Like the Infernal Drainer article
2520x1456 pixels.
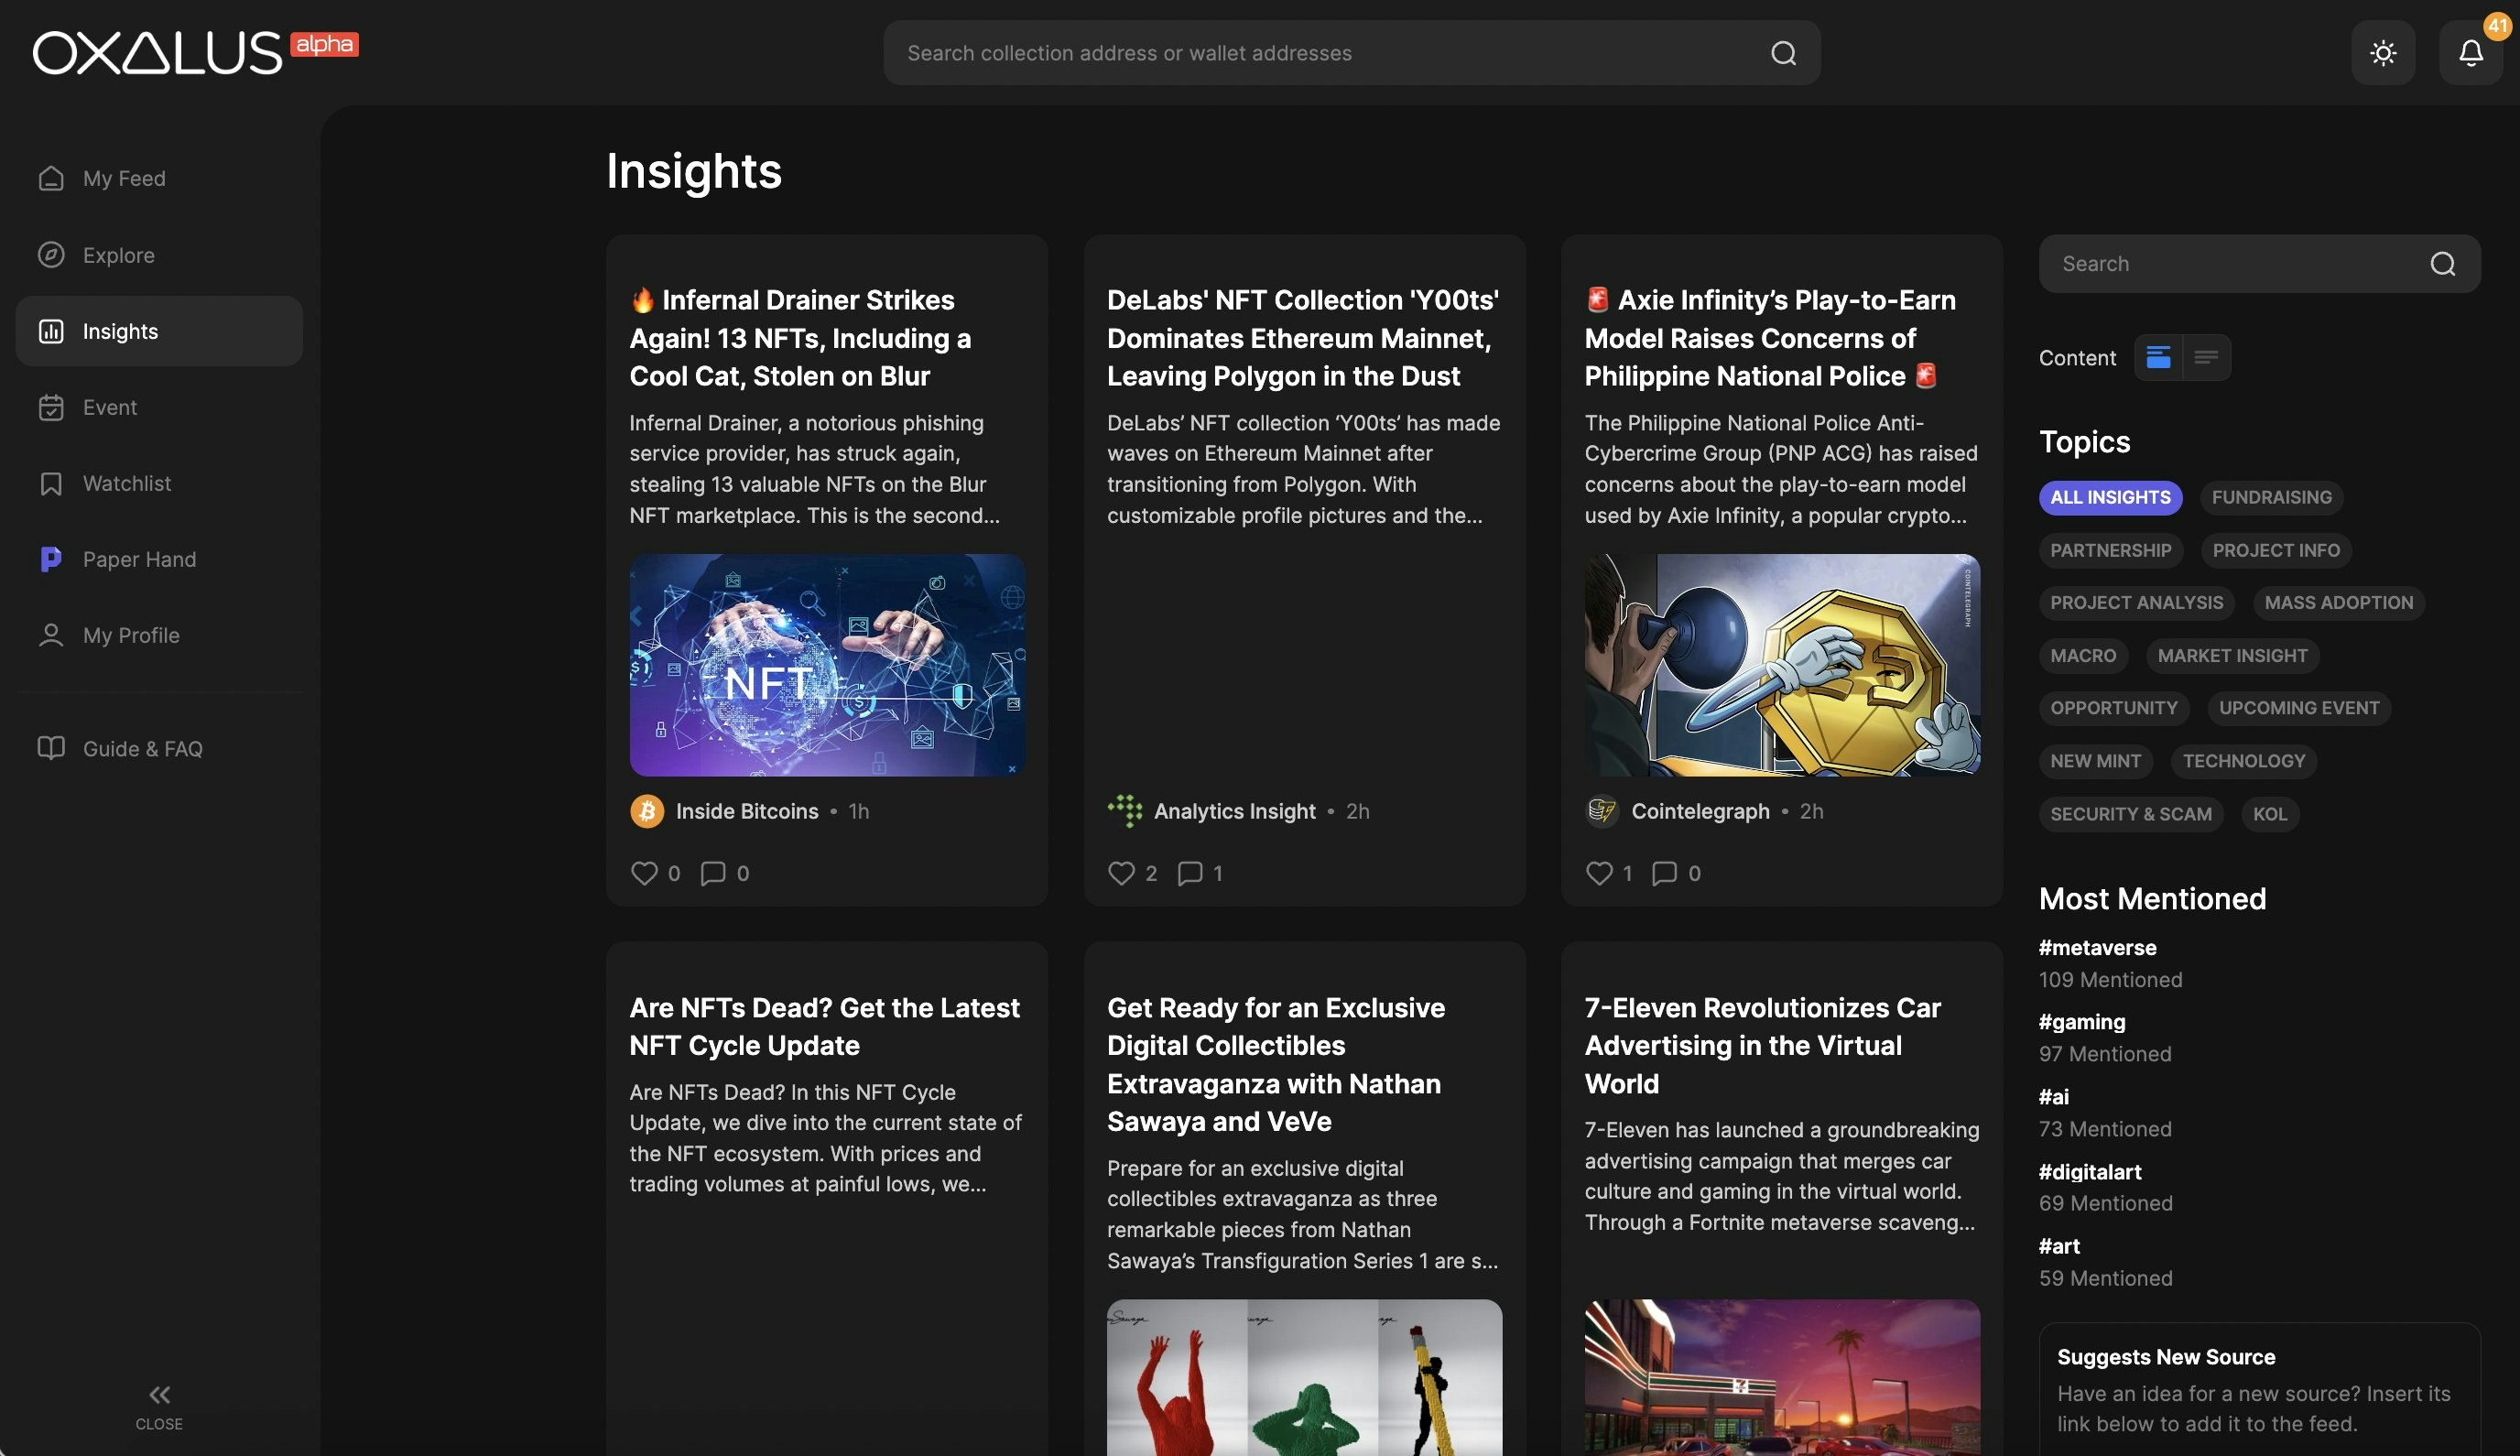tap(644, 873)
